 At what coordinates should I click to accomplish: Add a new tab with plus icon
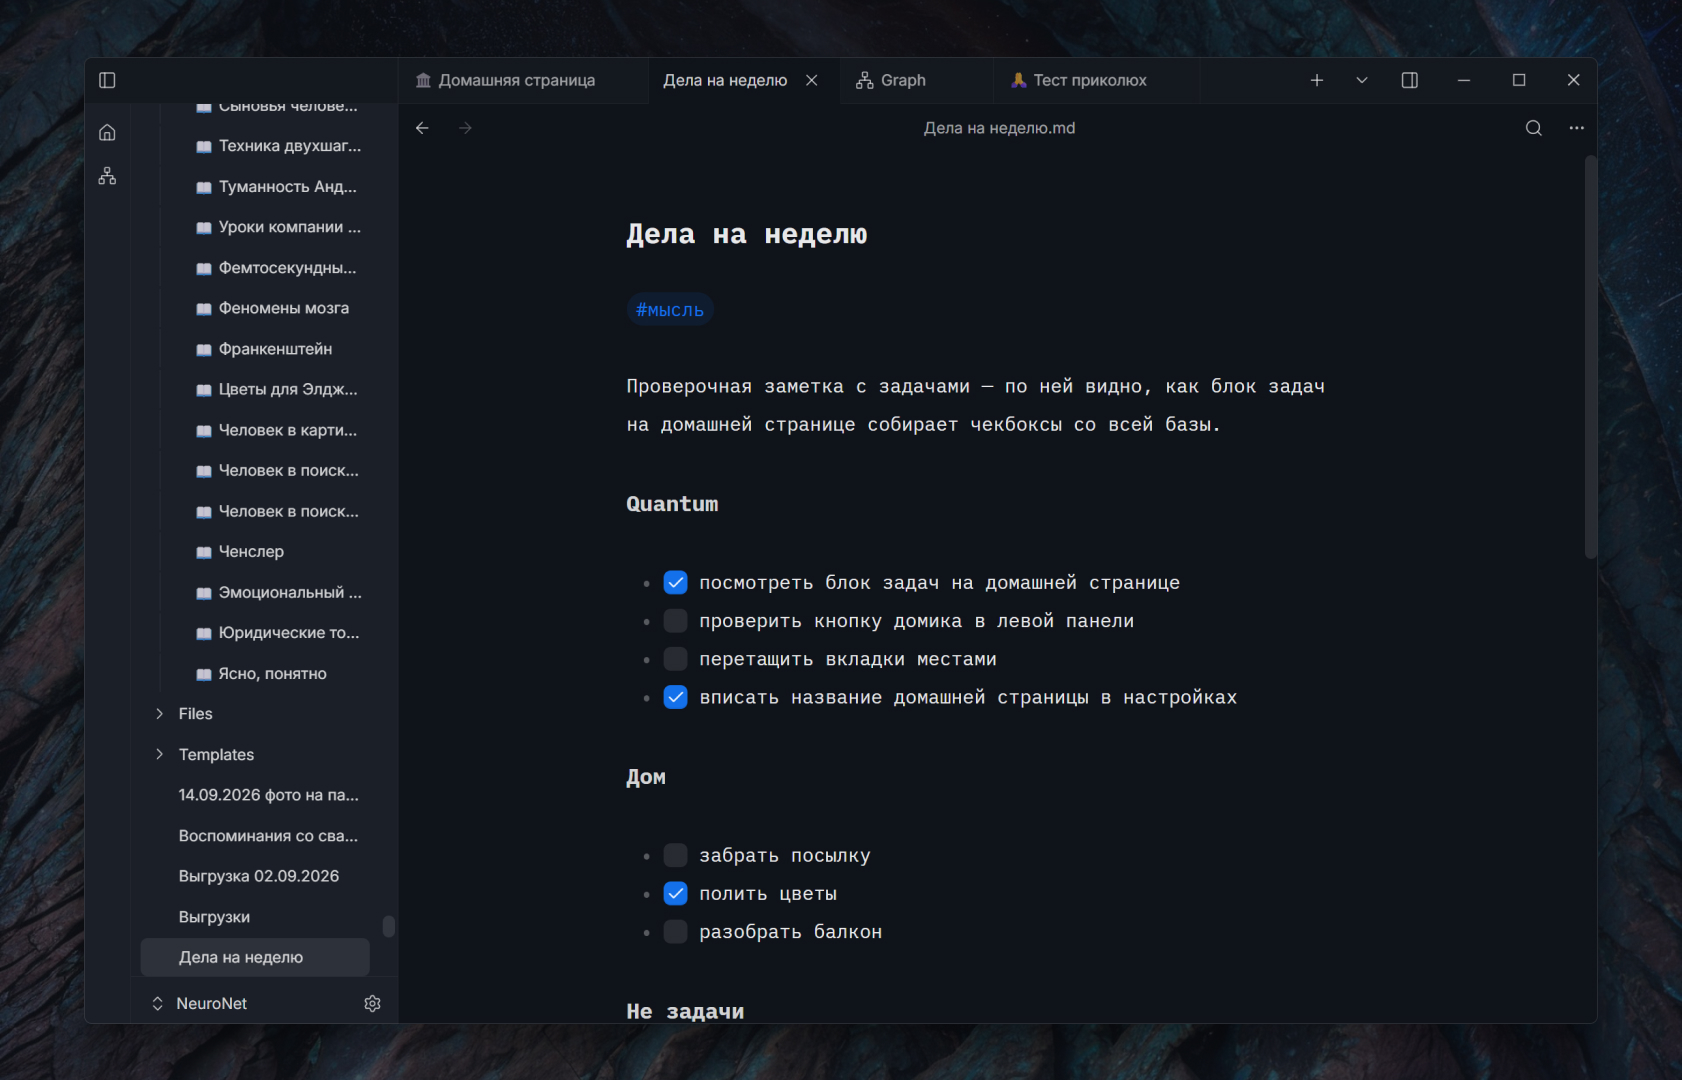coord(1317,80)
